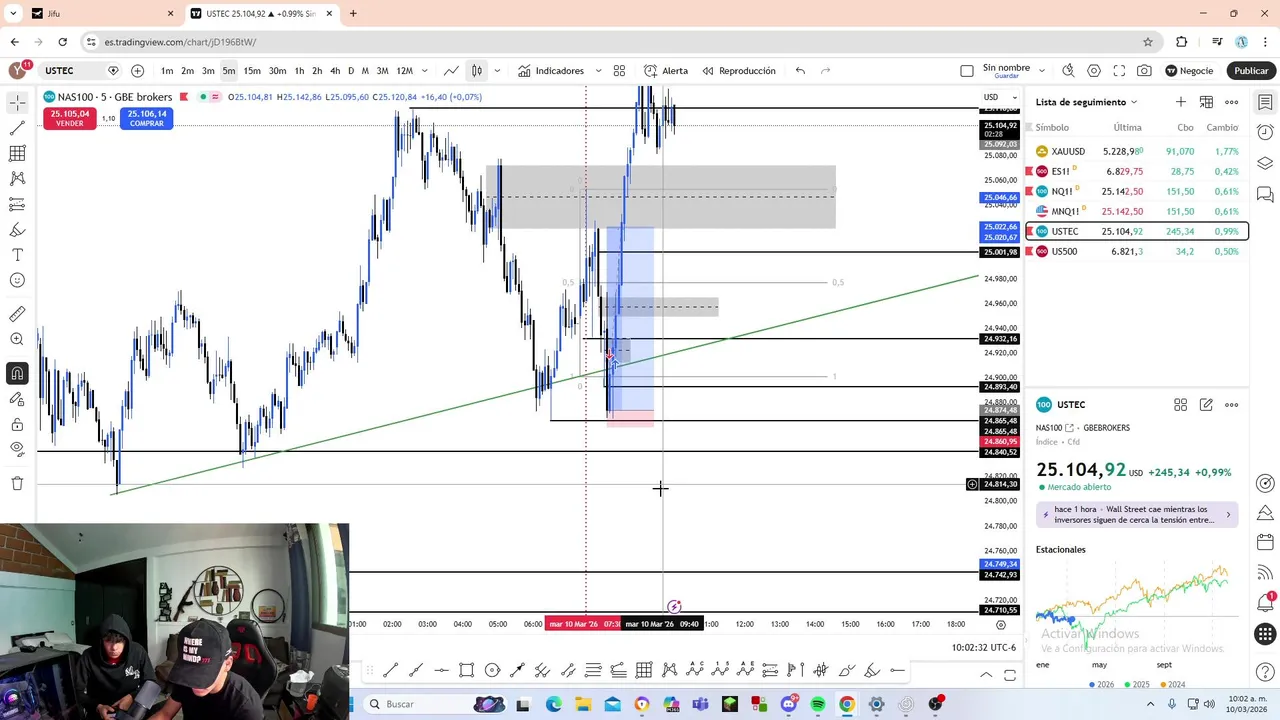Expand the timeframe list dropdown arrow
The height and width of the screenshot is (720, 1280).
(425, 71)
